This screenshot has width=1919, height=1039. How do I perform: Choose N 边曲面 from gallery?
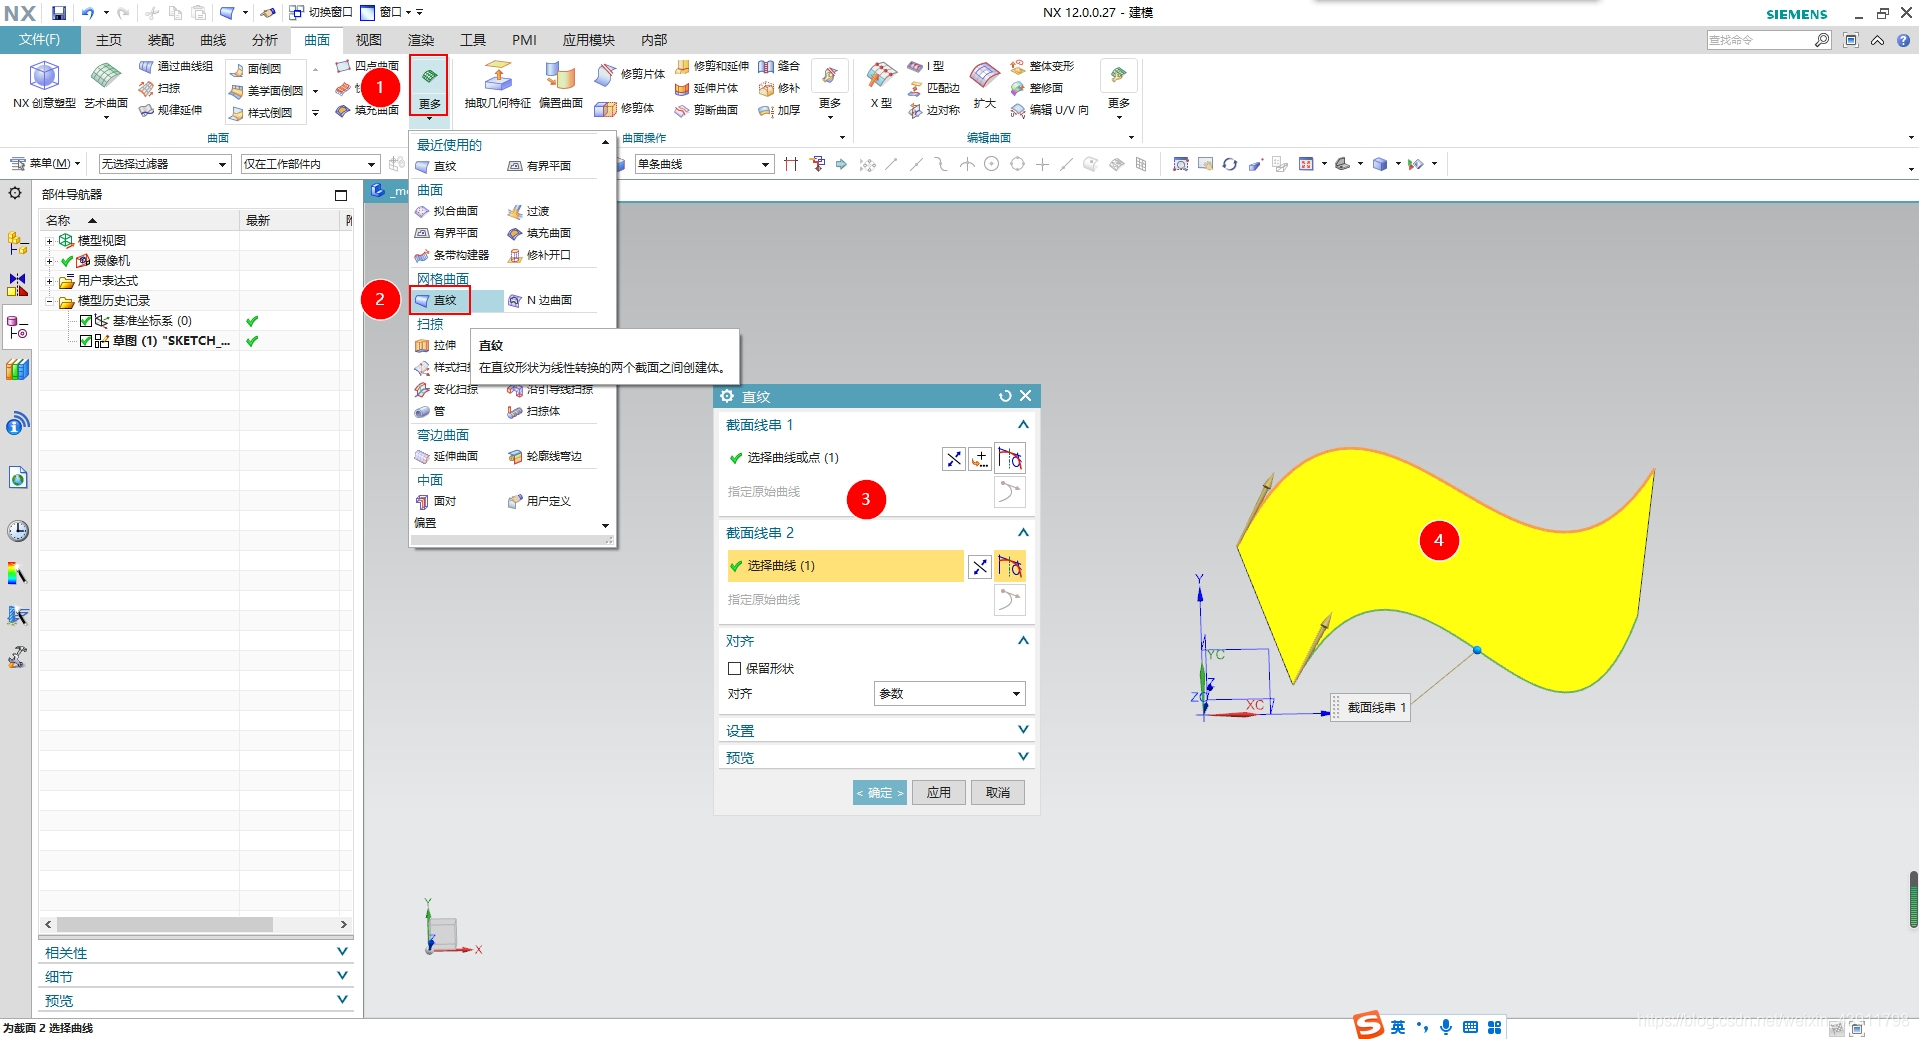point(540,300)
